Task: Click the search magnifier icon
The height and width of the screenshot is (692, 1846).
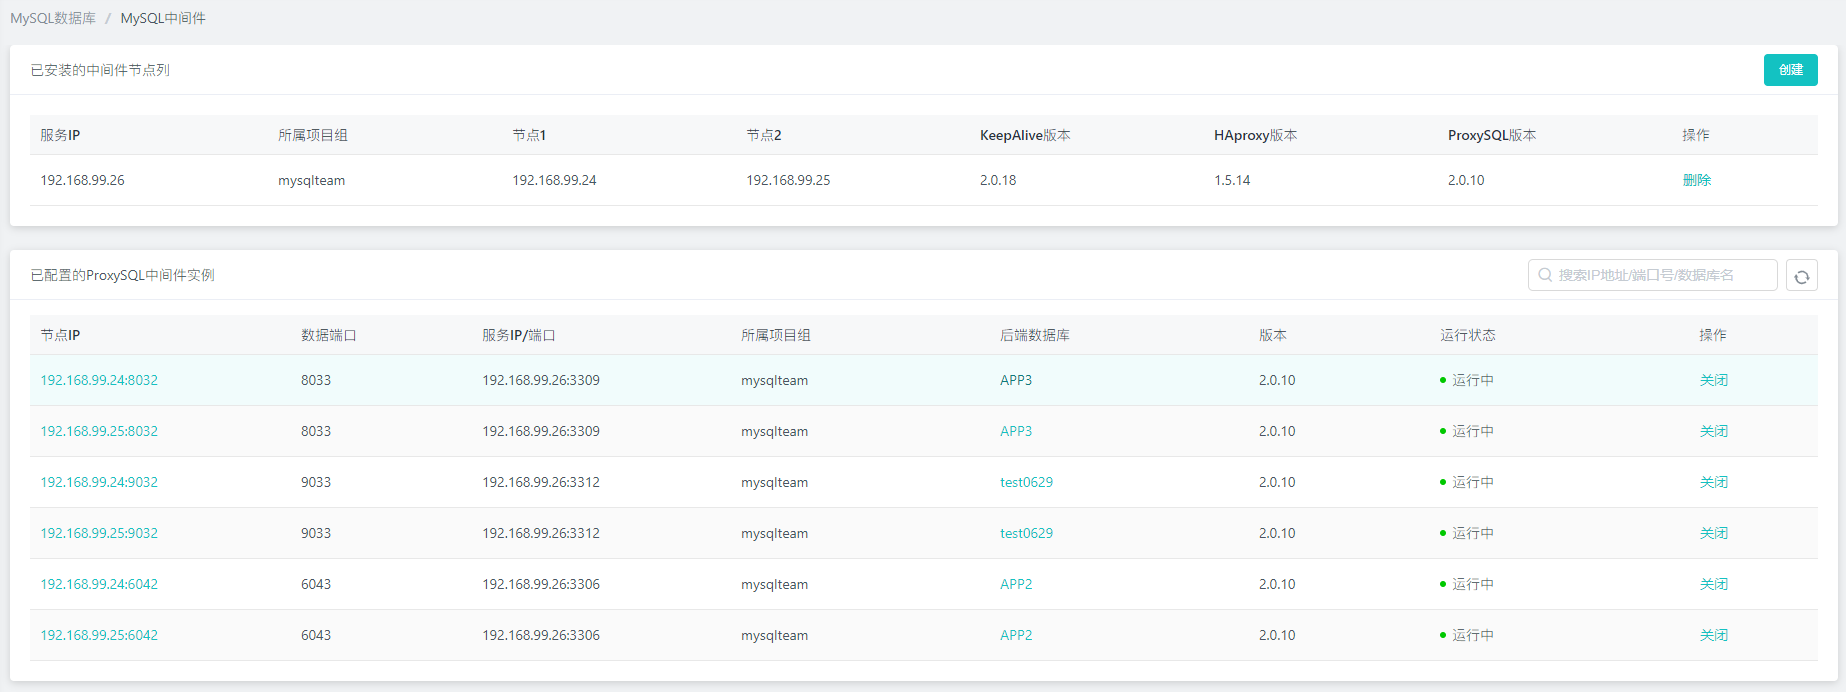Action: (x=1545, y=275)
